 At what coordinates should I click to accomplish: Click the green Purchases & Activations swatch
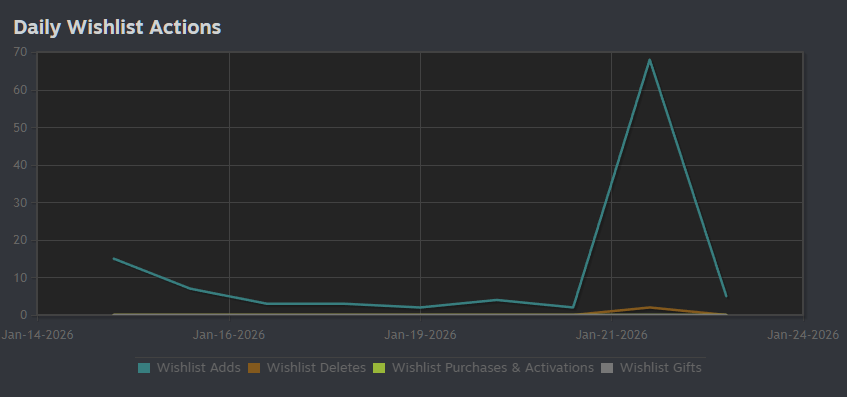pyautogui.click(x=379, y=368)
